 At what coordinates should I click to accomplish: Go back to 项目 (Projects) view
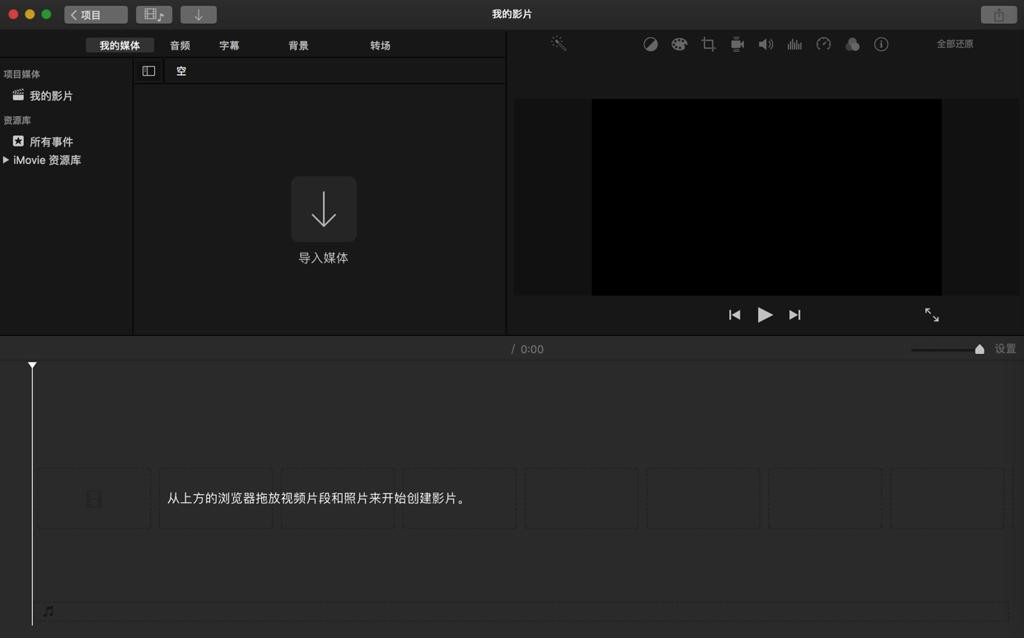tap(95, 14)
